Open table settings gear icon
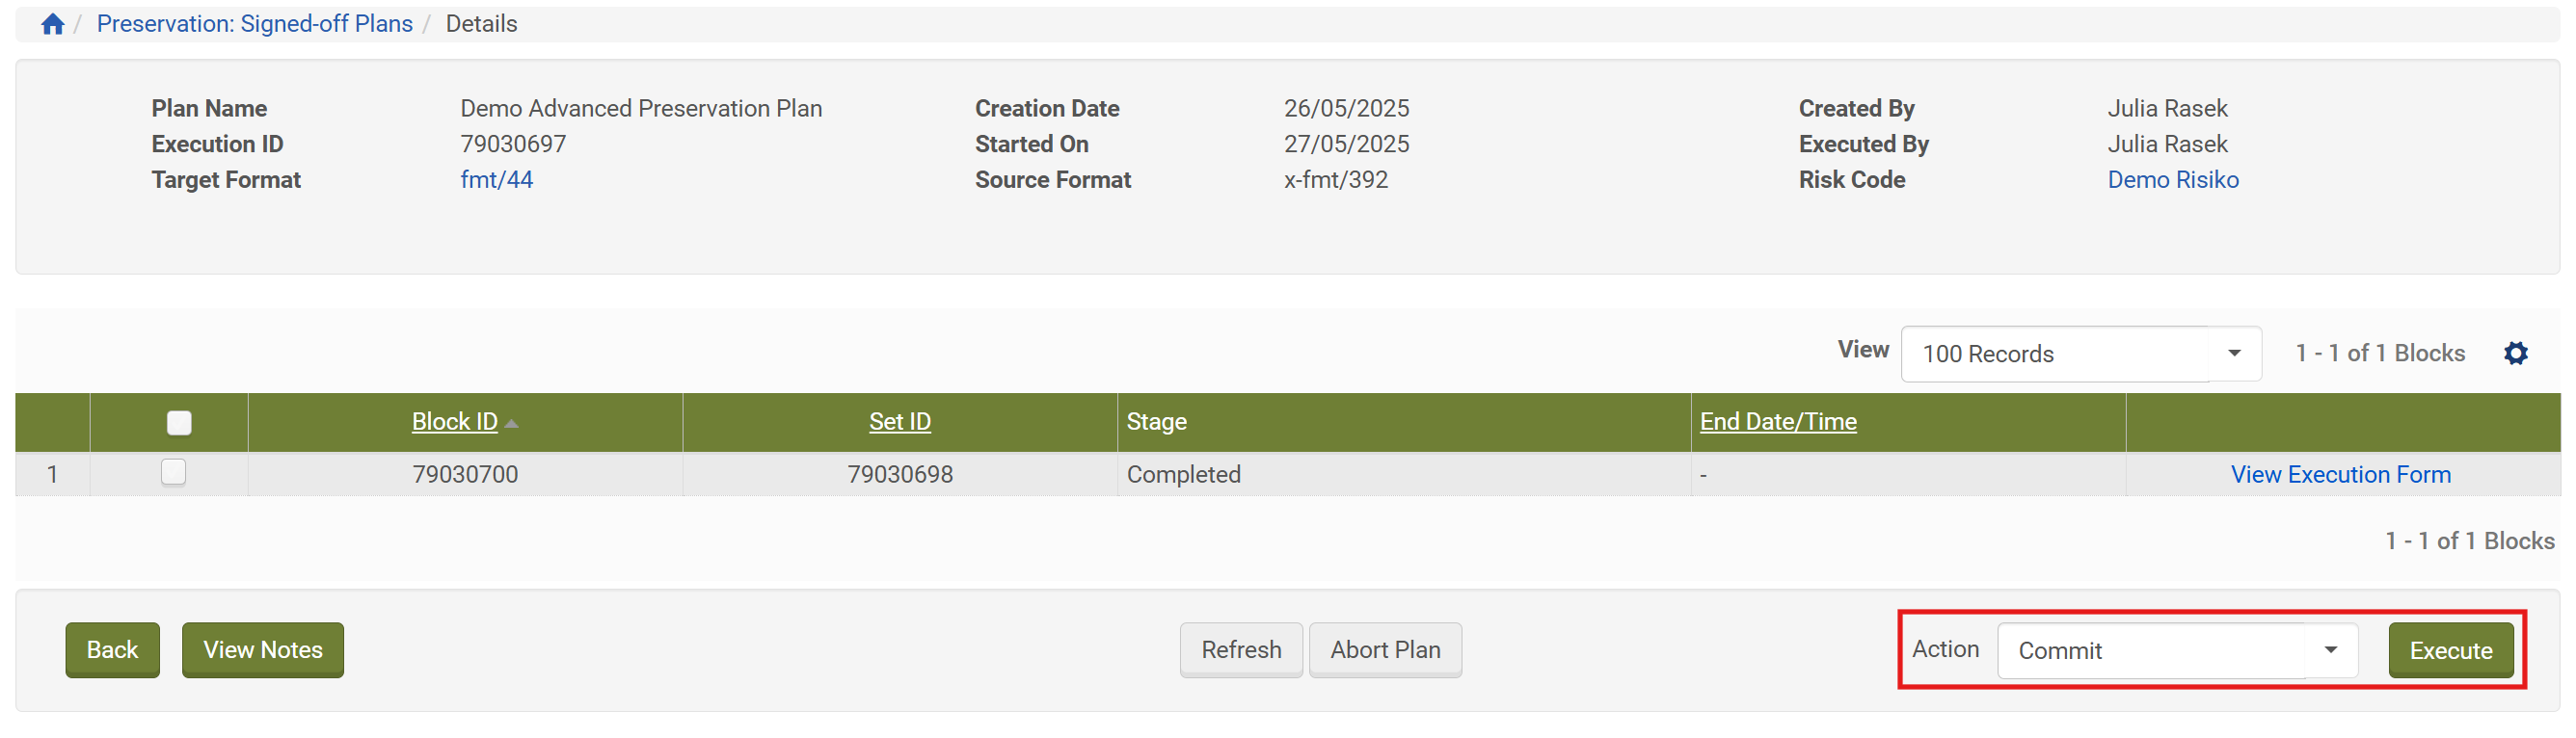This screenshot has width=2576, height=738. pyautogui.click(x=2515, y=353)
